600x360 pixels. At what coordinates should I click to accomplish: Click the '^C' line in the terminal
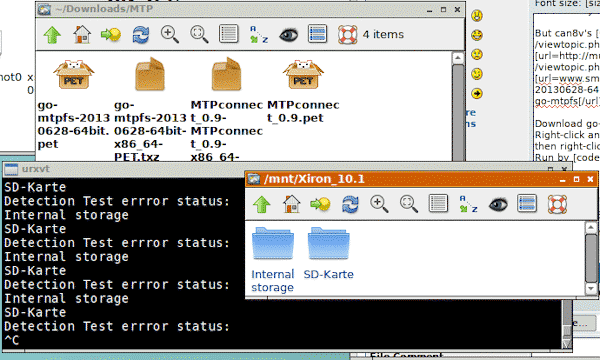[11, 340]
